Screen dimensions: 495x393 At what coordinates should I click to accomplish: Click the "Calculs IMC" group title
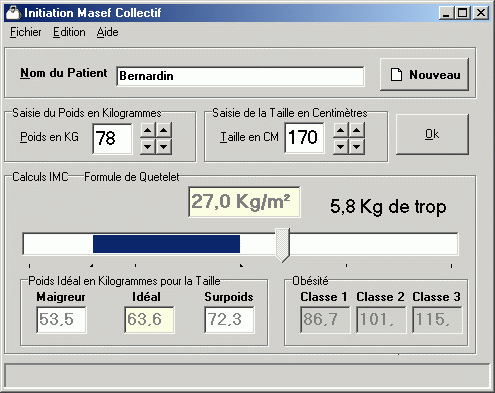(40, 177)
